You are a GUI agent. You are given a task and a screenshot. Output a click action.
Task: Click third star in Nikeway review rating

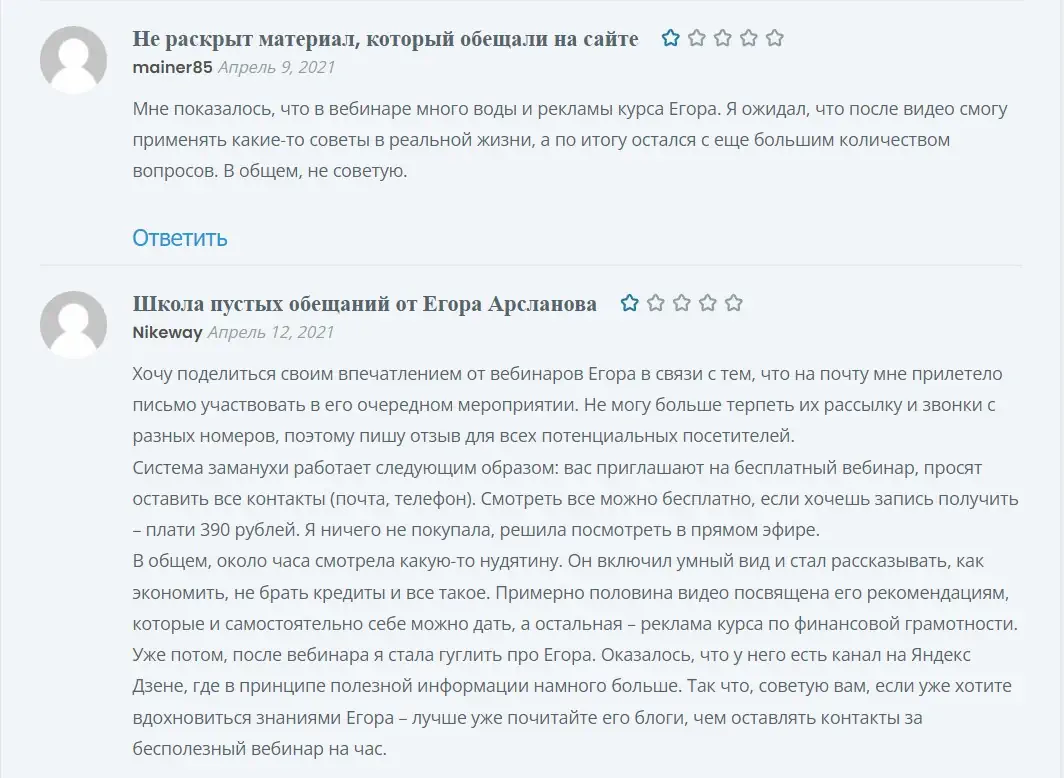click(x=681, y=303)
